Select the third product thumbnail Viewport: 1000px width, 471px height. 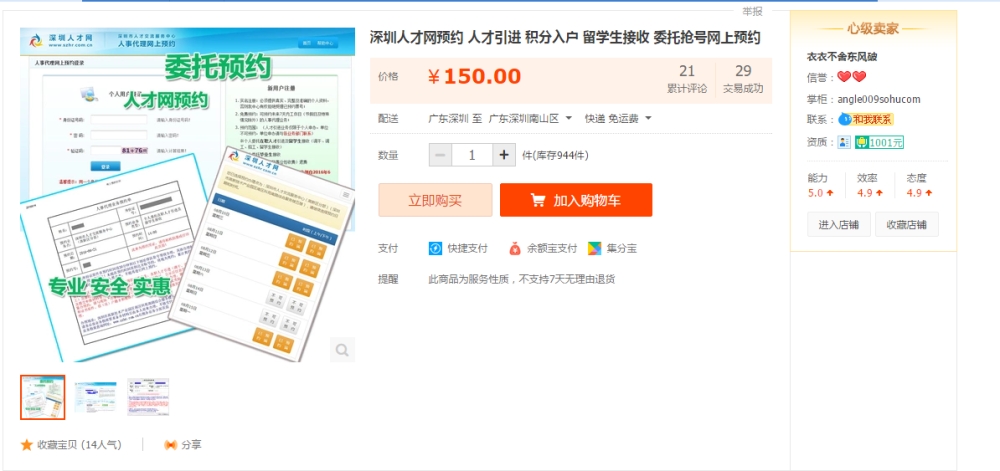pos(148,397)
